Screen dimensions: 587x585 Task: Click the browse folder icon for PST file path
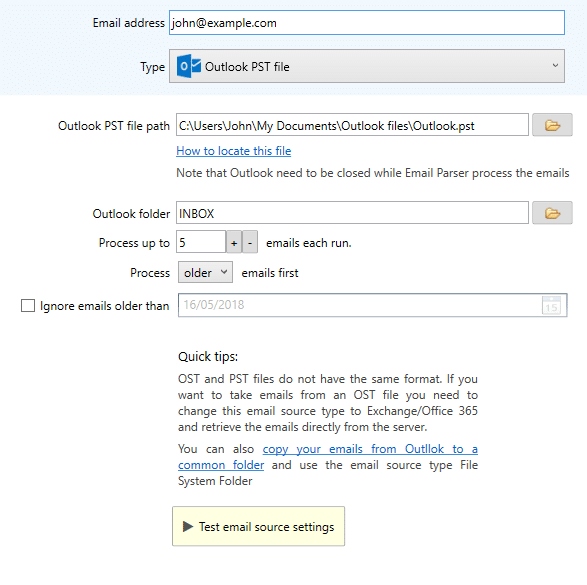552,125
